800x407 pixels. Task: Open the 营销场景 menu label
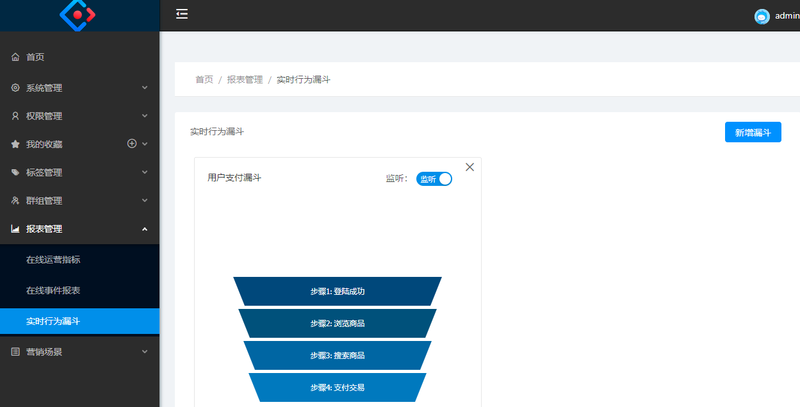(x=44, y=352)
